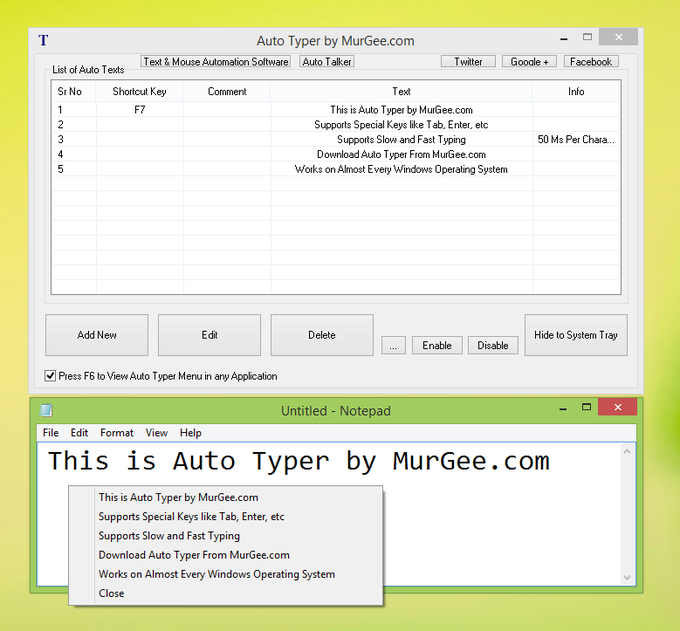Click Text & Mouse Automation Software link
680x631 pixels.
tap(216, 62)
